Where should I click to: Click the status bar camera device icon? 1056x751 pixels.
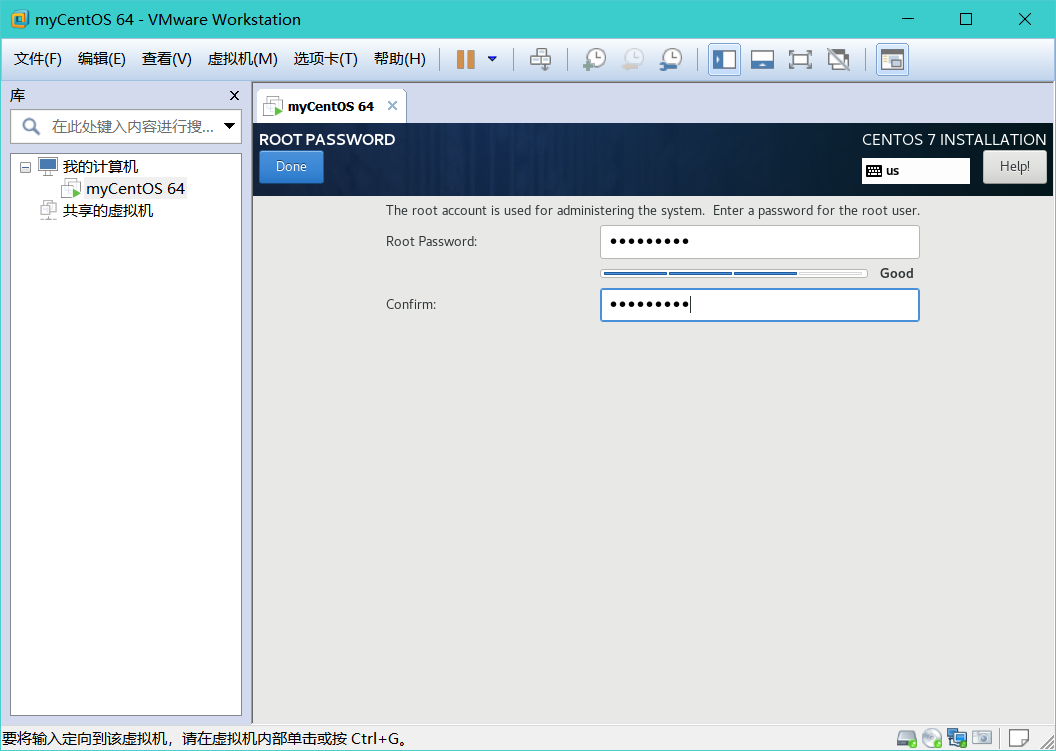click(x=982, y=738)
